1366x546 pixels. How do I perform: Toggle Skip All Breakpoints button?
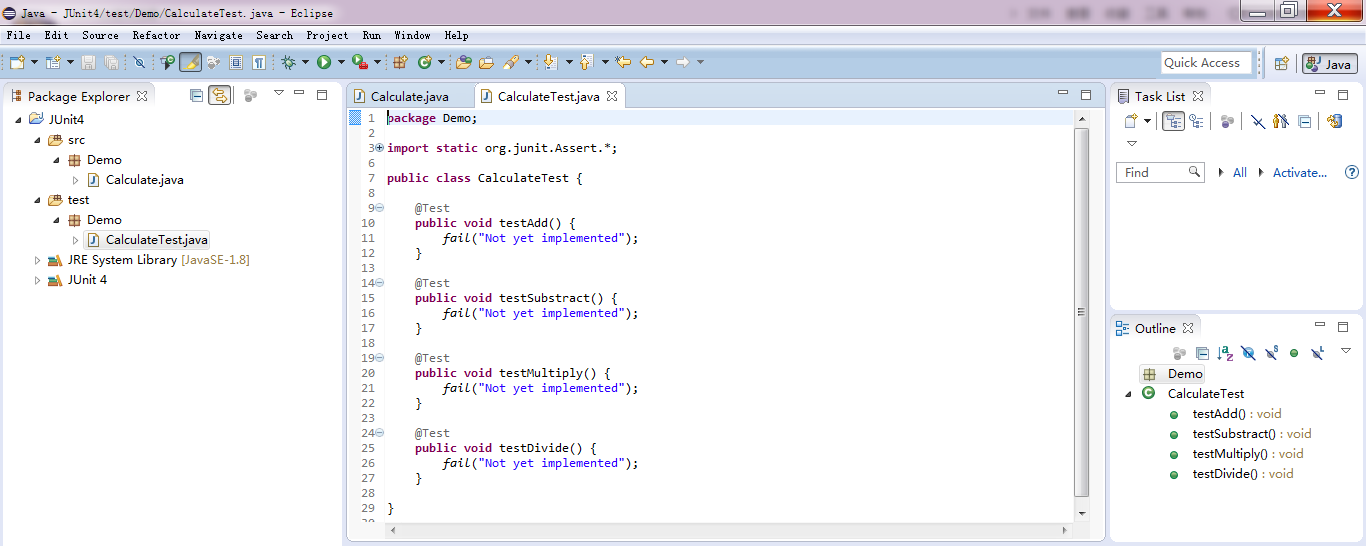pos(139,62)
